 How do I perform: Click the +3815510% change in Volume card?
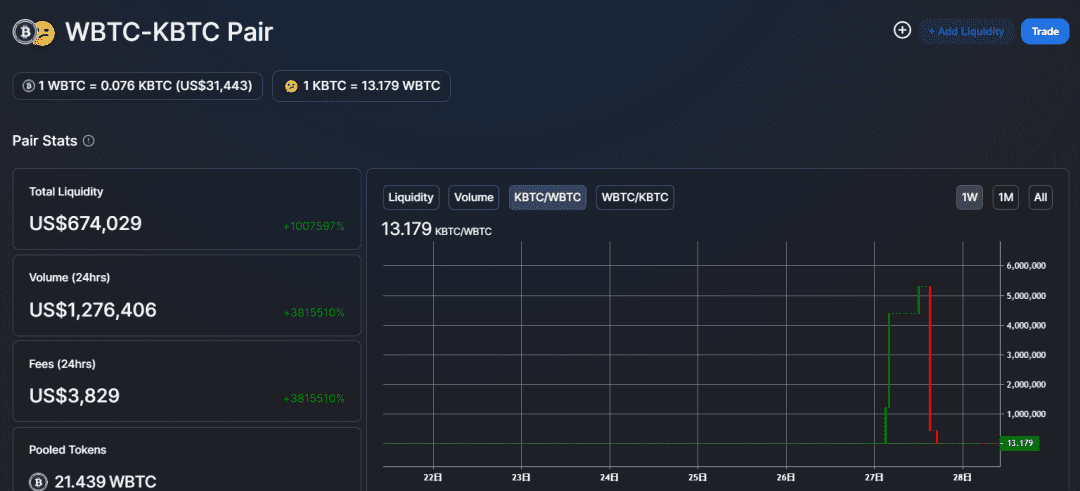(x=313, y=313)
